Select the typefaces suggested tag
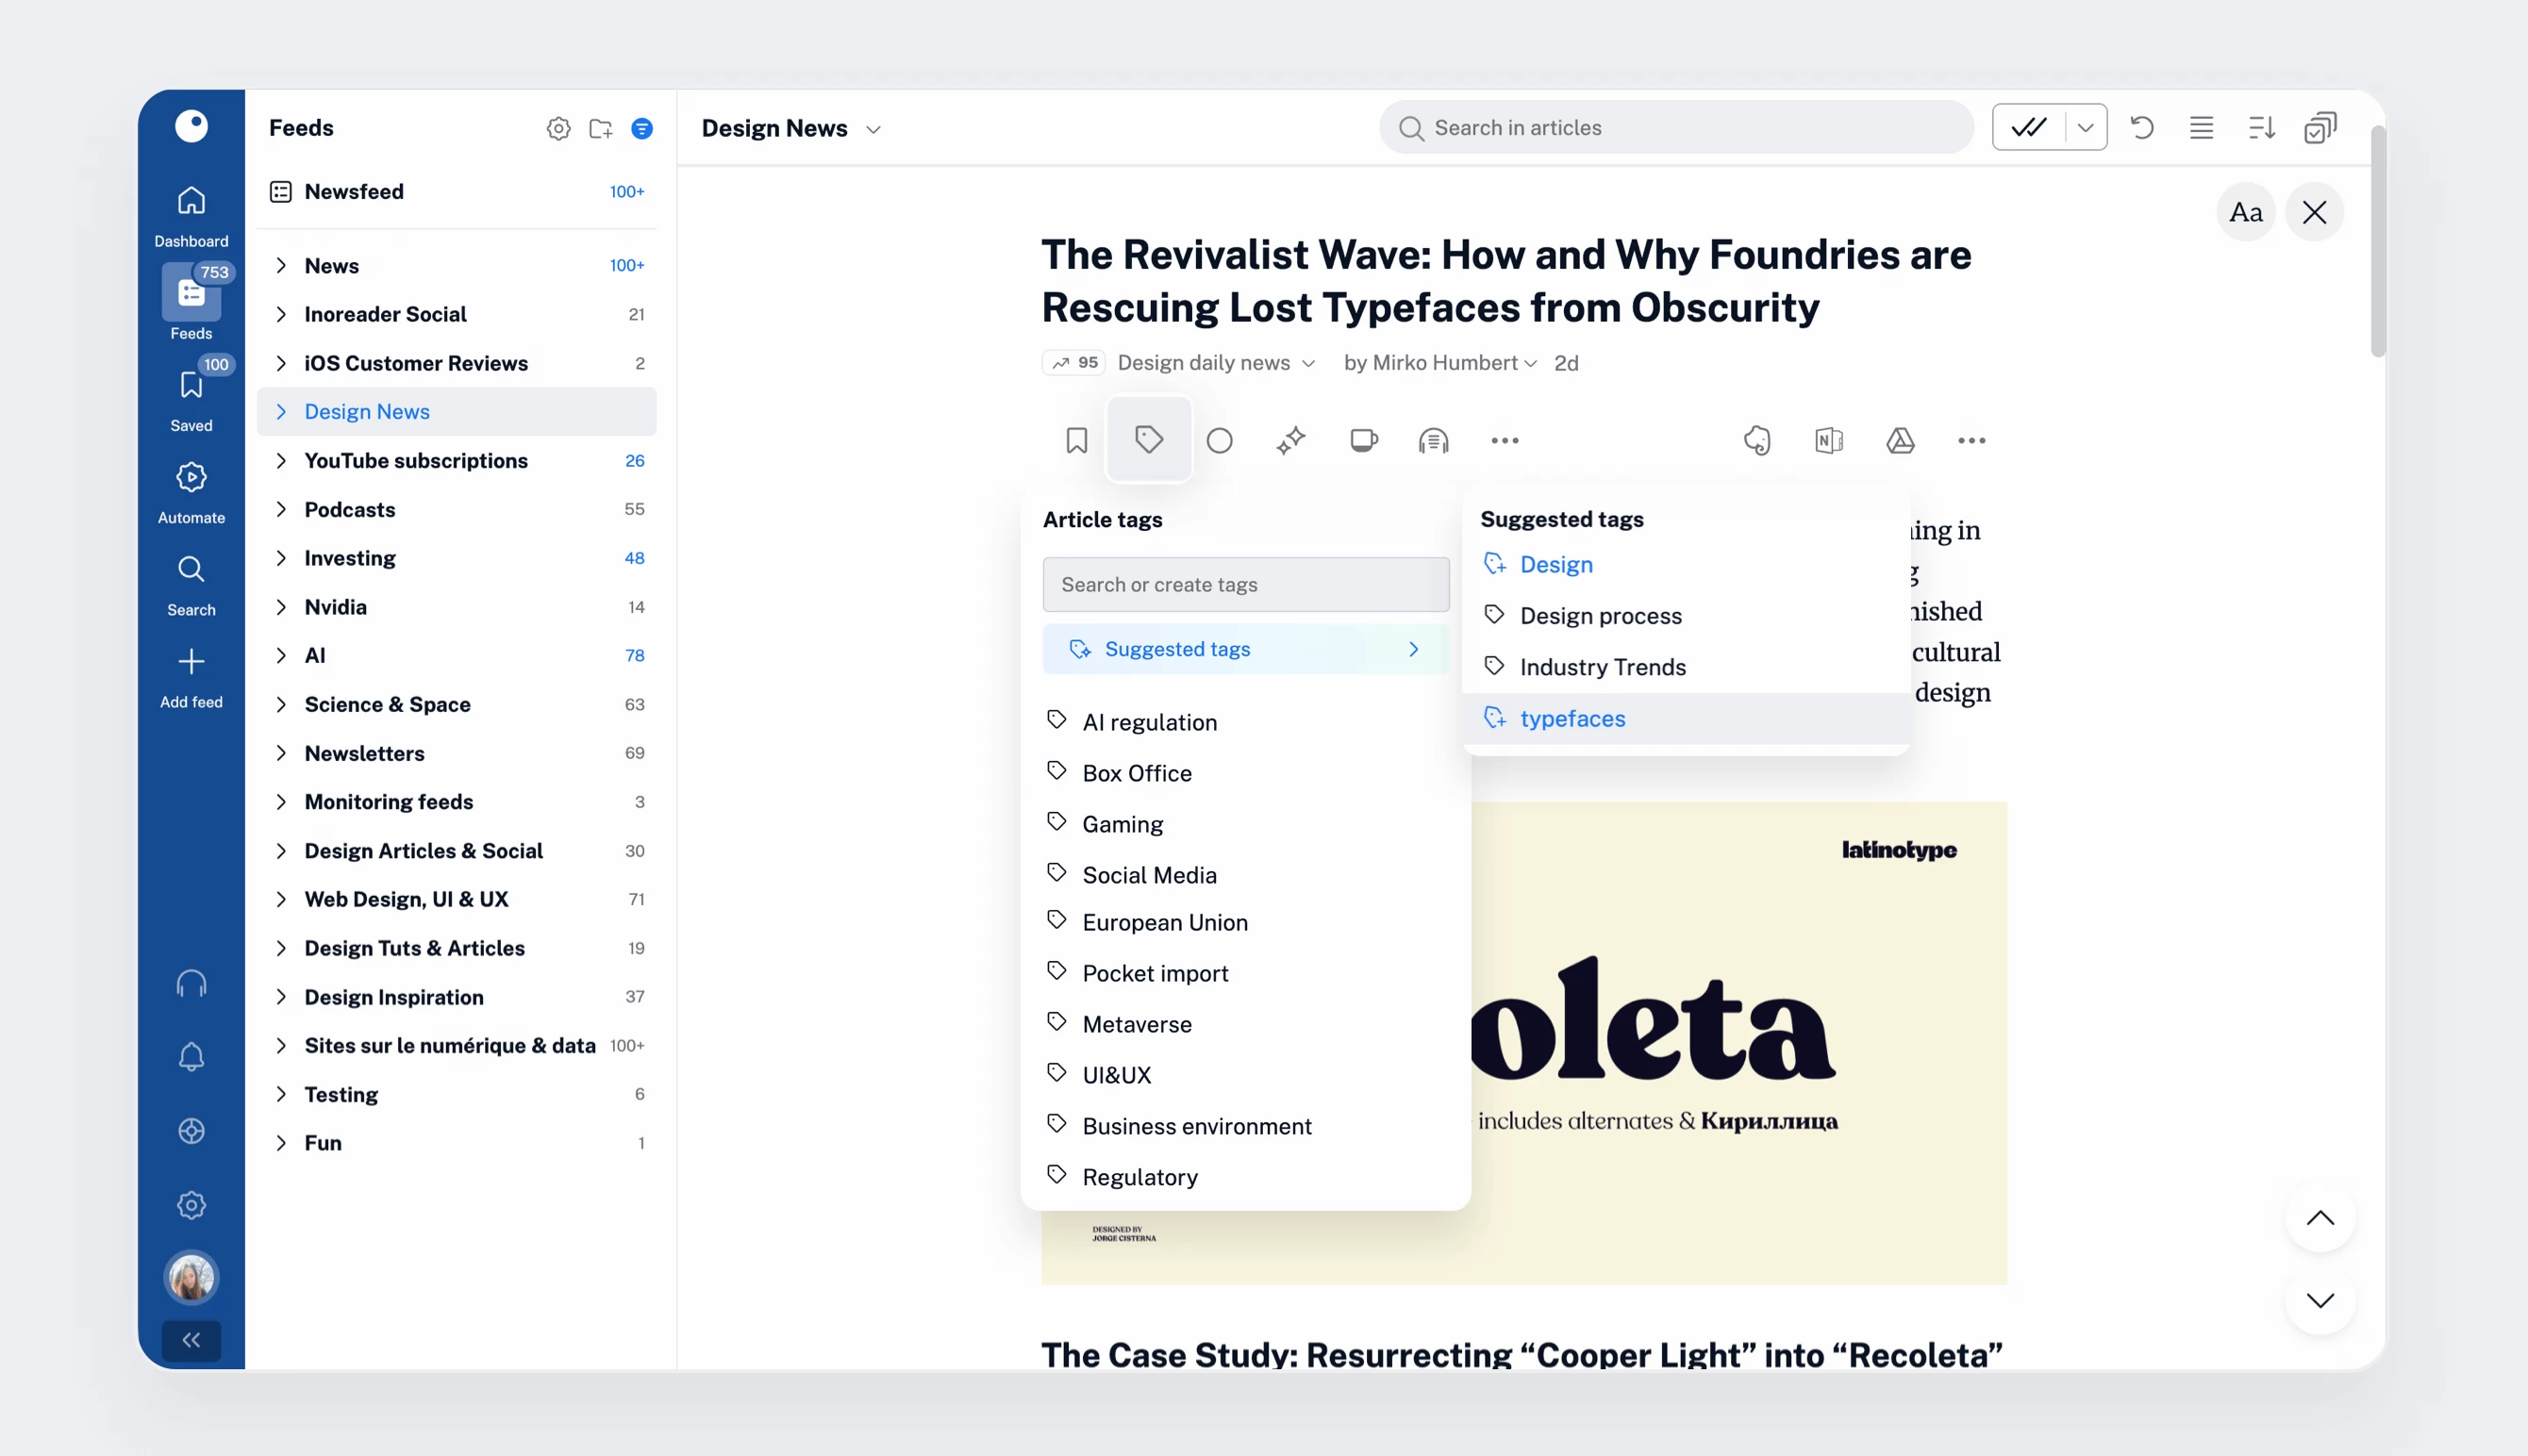The image size is (2528, 1456). [x=1572, y=718]
